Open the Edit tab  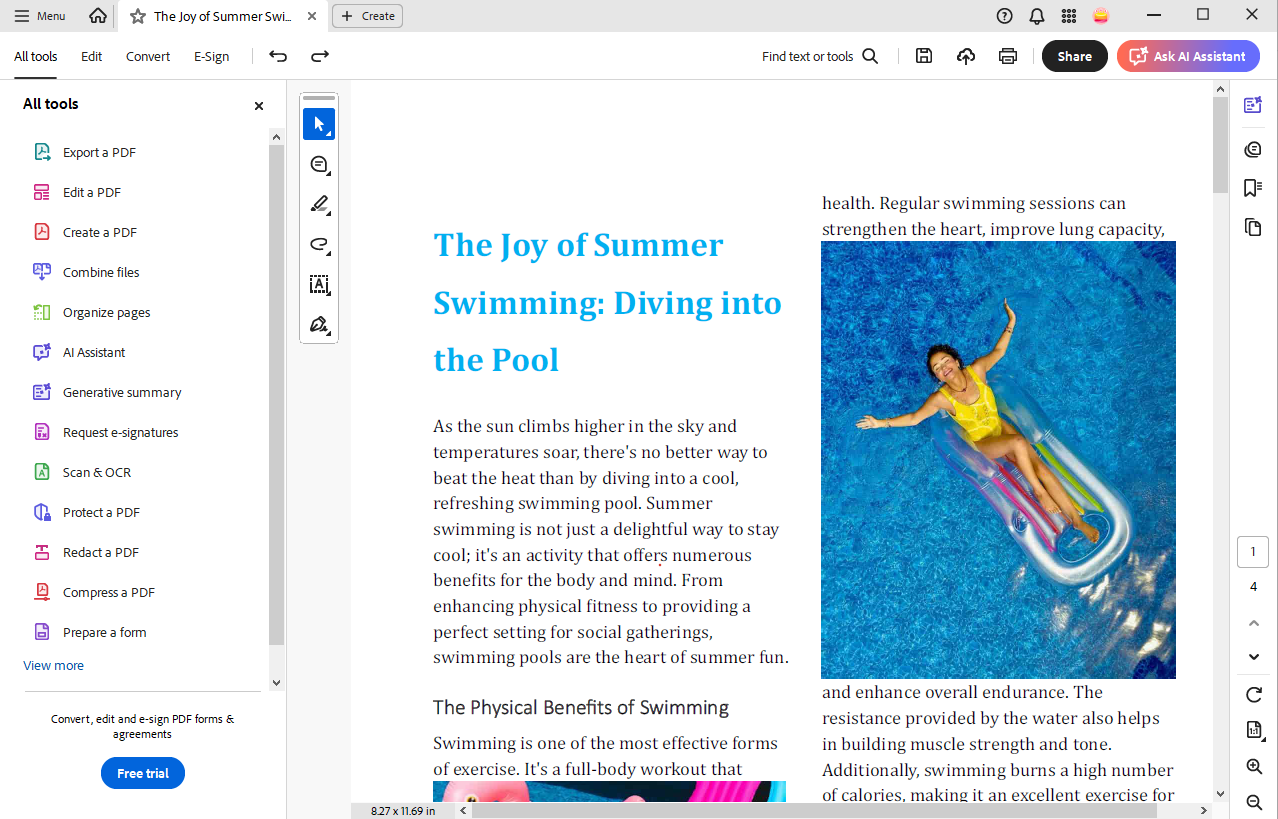pyautogui.click(x=92, y=57)
